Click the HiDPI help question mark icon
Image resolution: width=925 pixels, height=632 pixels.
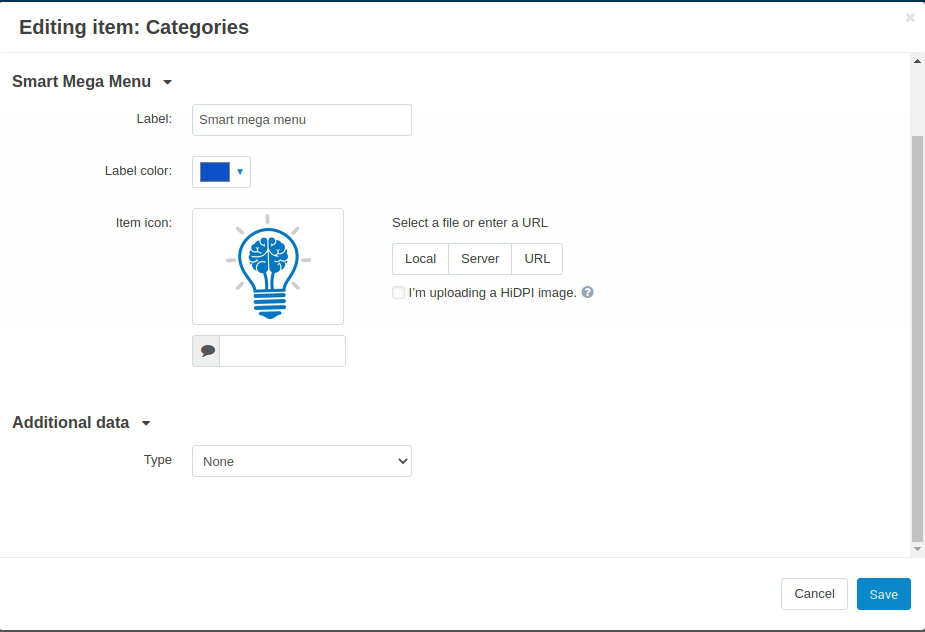click(x=588, y=292)
